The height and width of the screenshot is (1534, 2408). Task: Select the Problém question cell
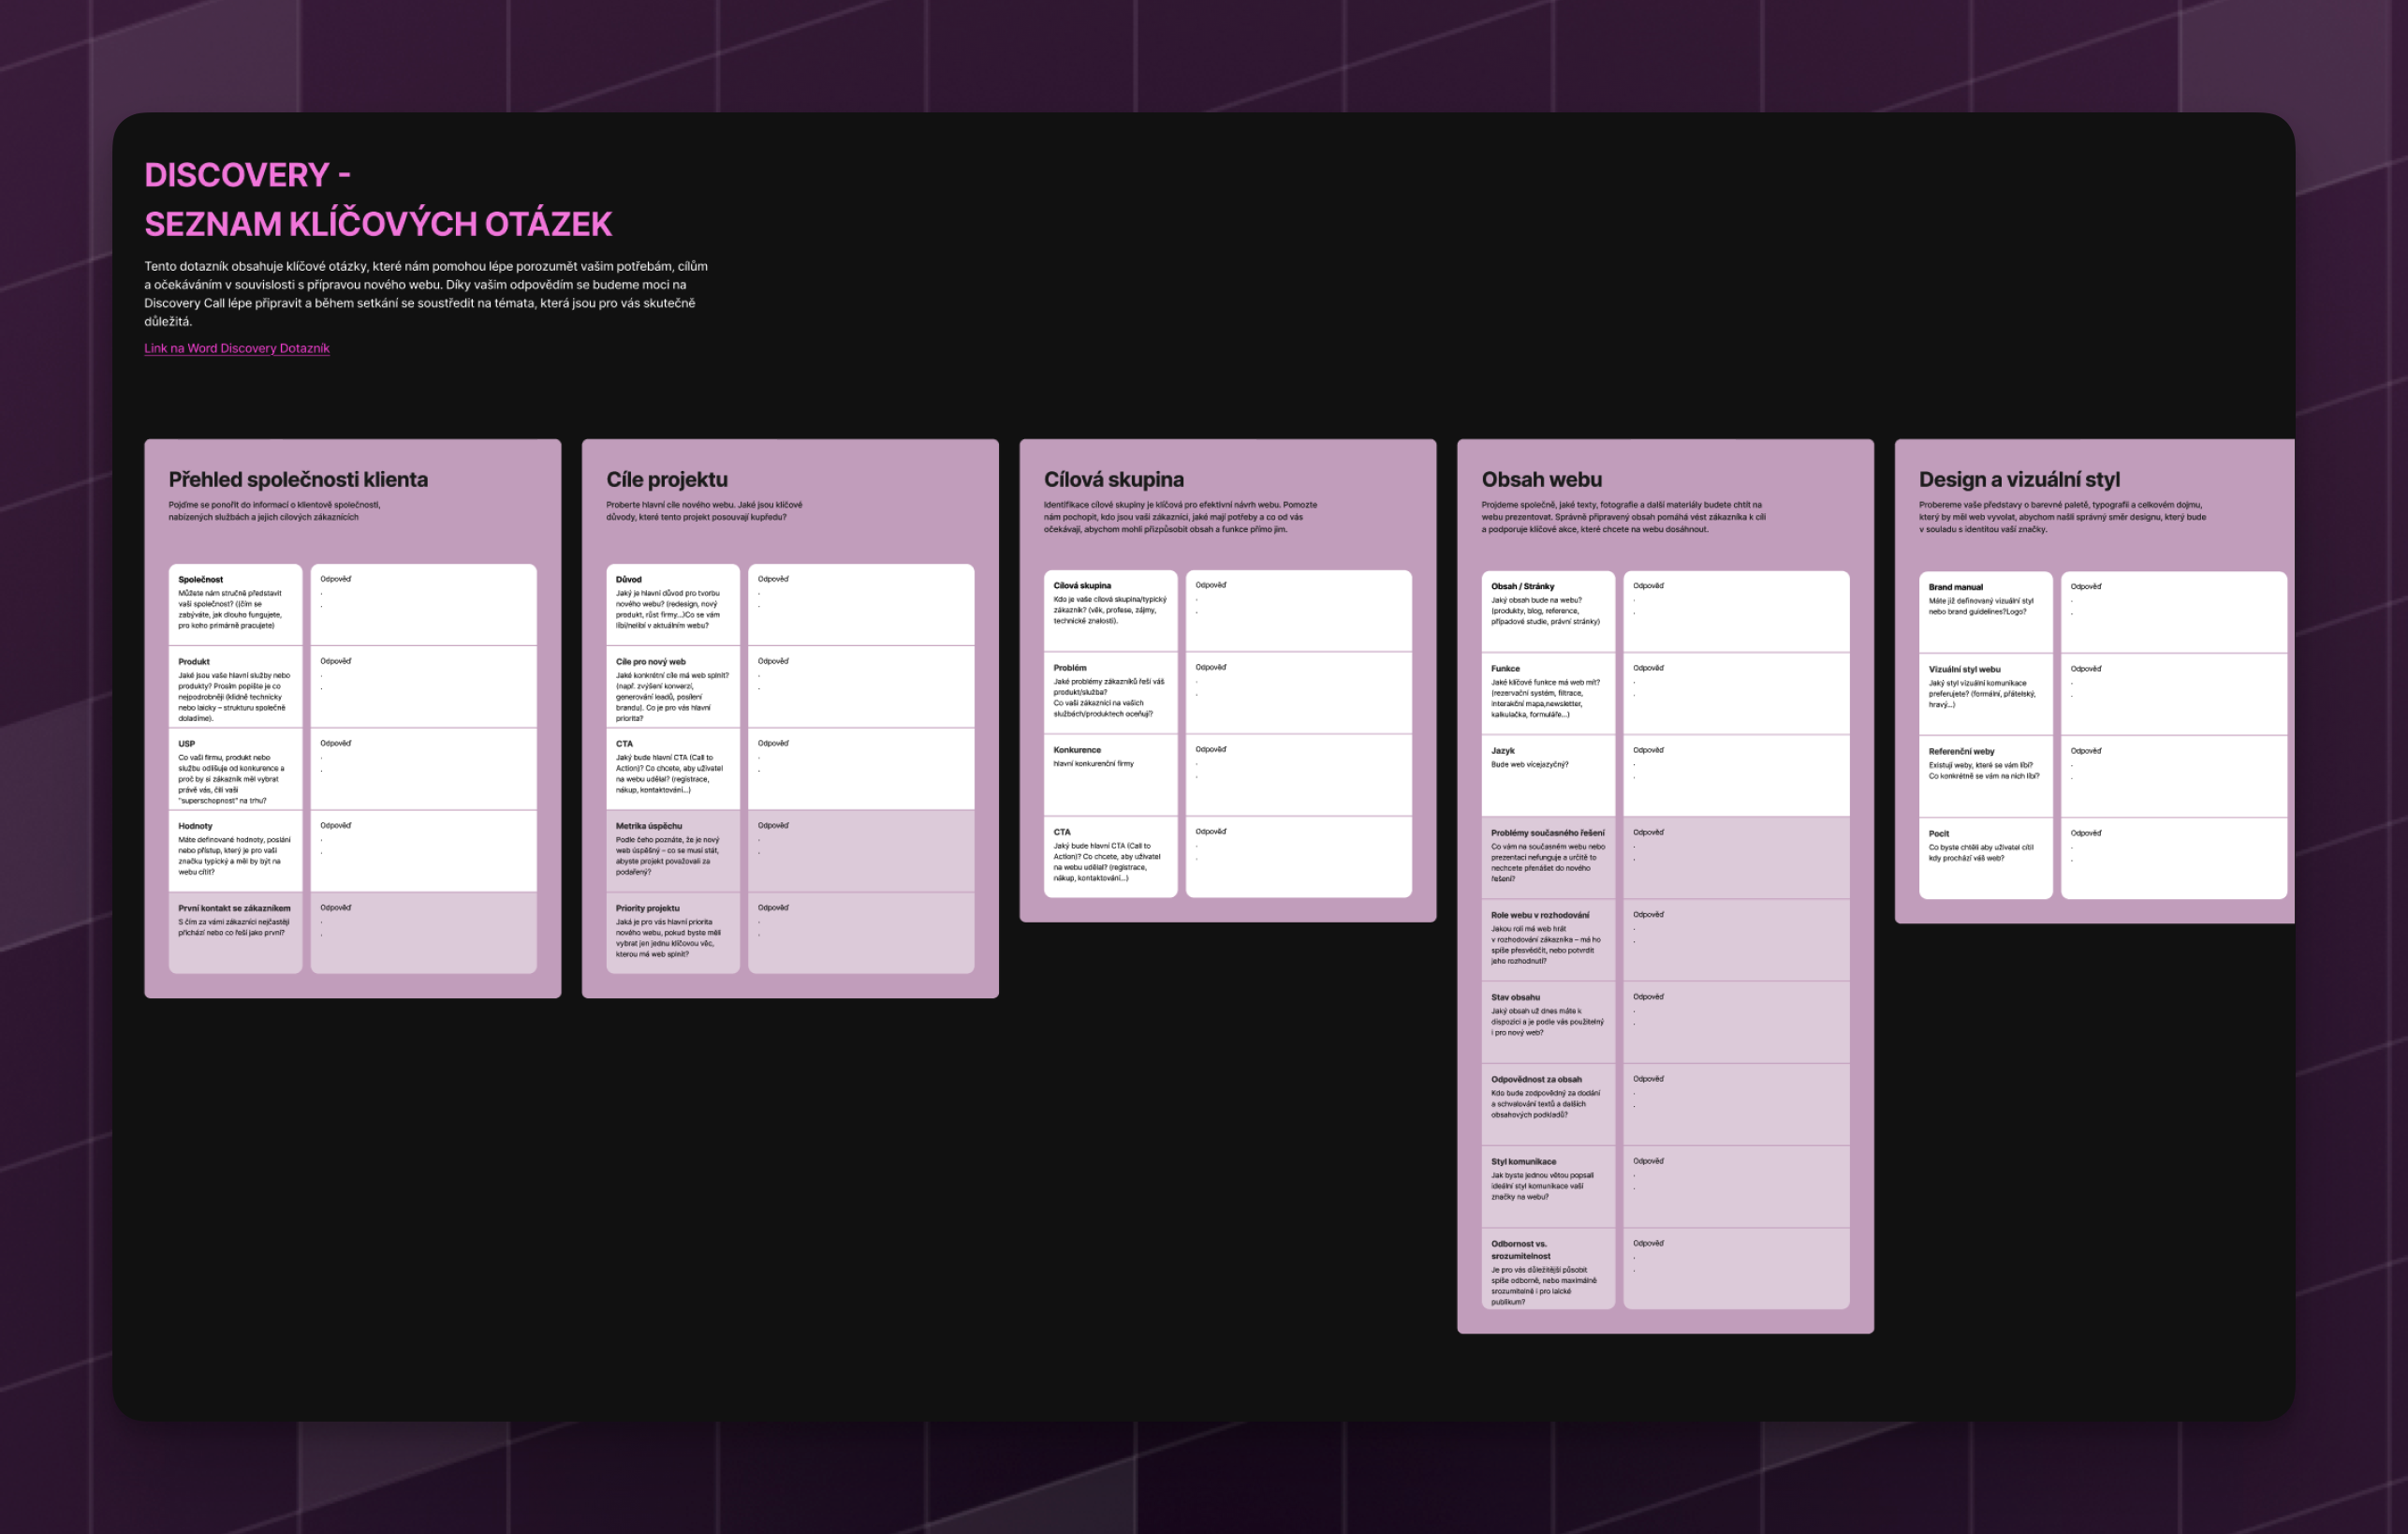click(1110, 693)
